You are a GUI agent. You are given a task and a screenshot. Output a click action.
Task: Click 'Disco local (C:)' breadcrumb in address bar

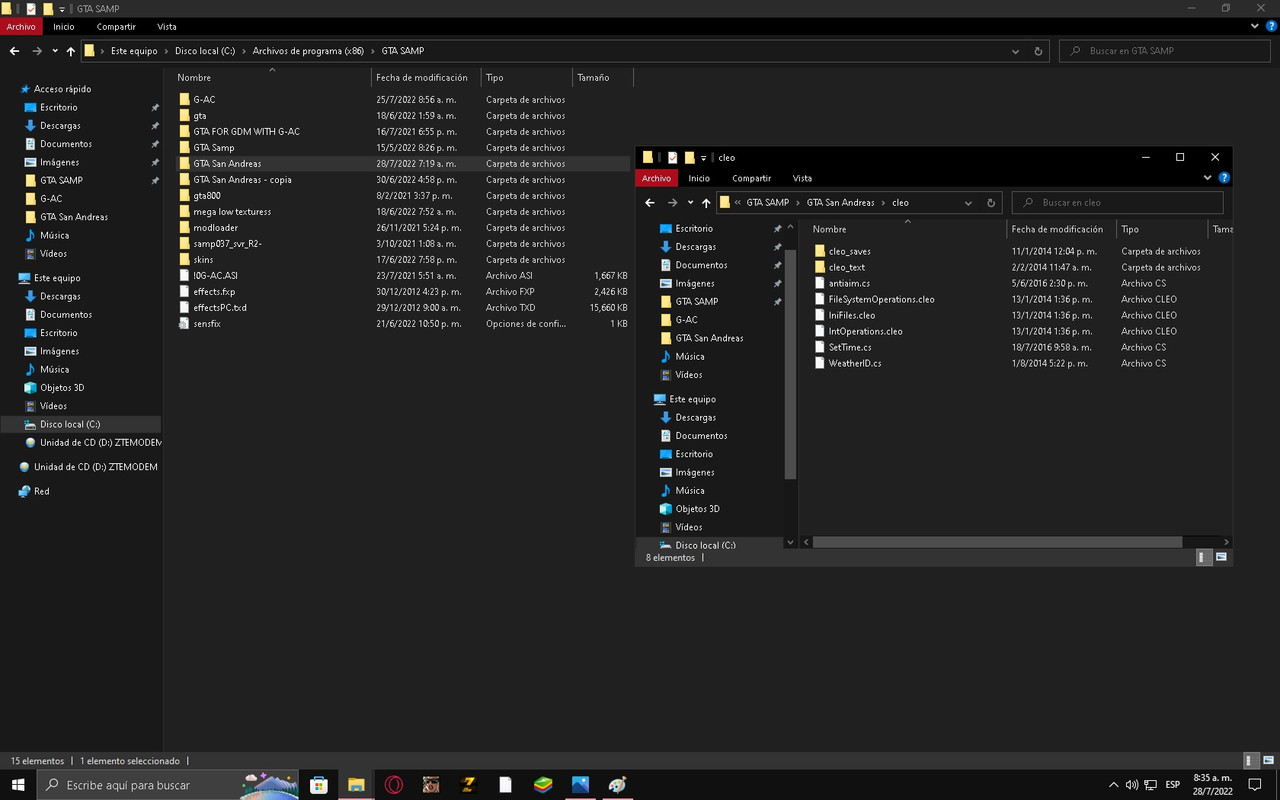(x=206, y=51)
